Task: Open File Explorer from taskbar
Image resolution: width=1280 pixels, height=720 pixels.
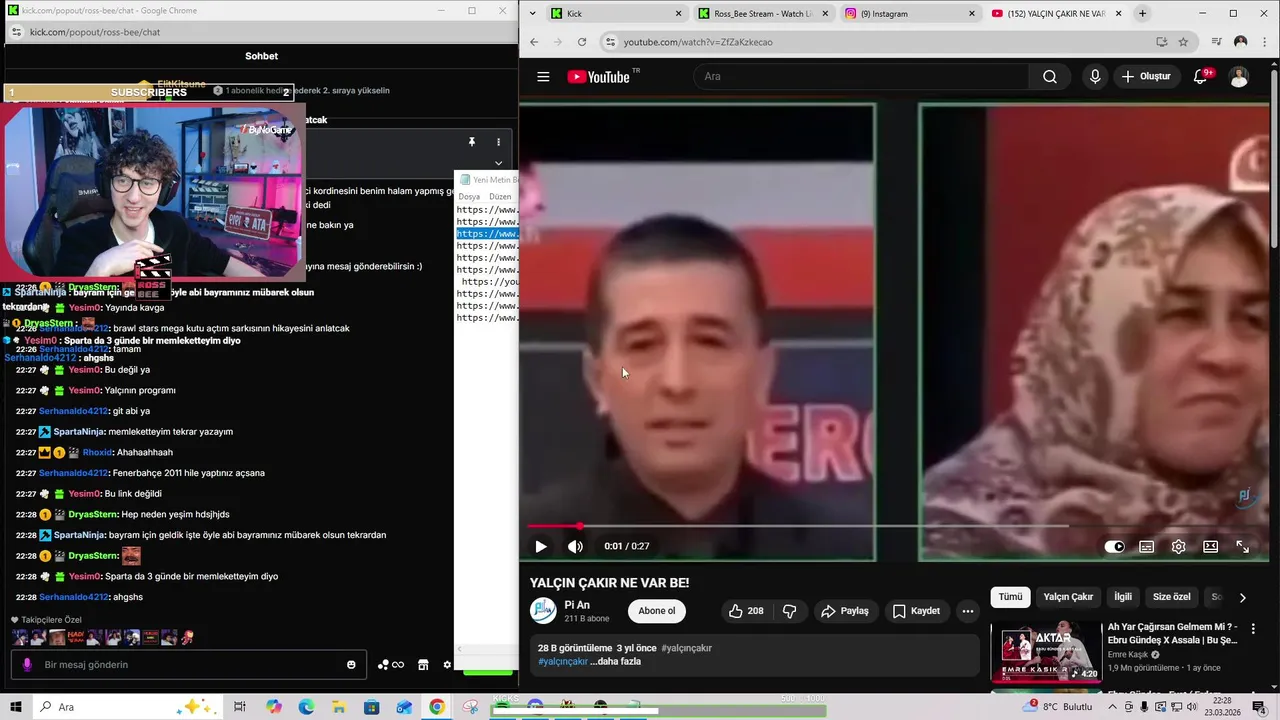Action: coord(339,707)
